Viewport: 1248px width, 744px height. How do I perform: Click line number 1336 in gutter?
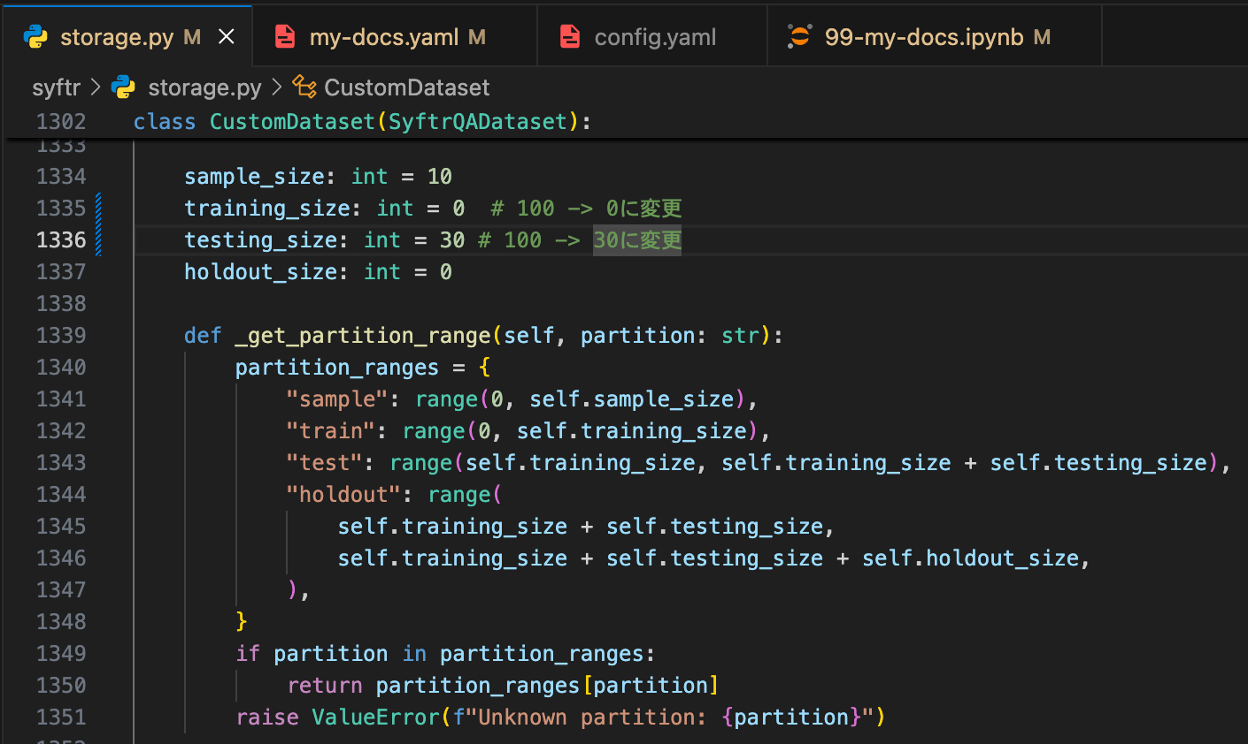pyautogui.click(x=61, y=240)
